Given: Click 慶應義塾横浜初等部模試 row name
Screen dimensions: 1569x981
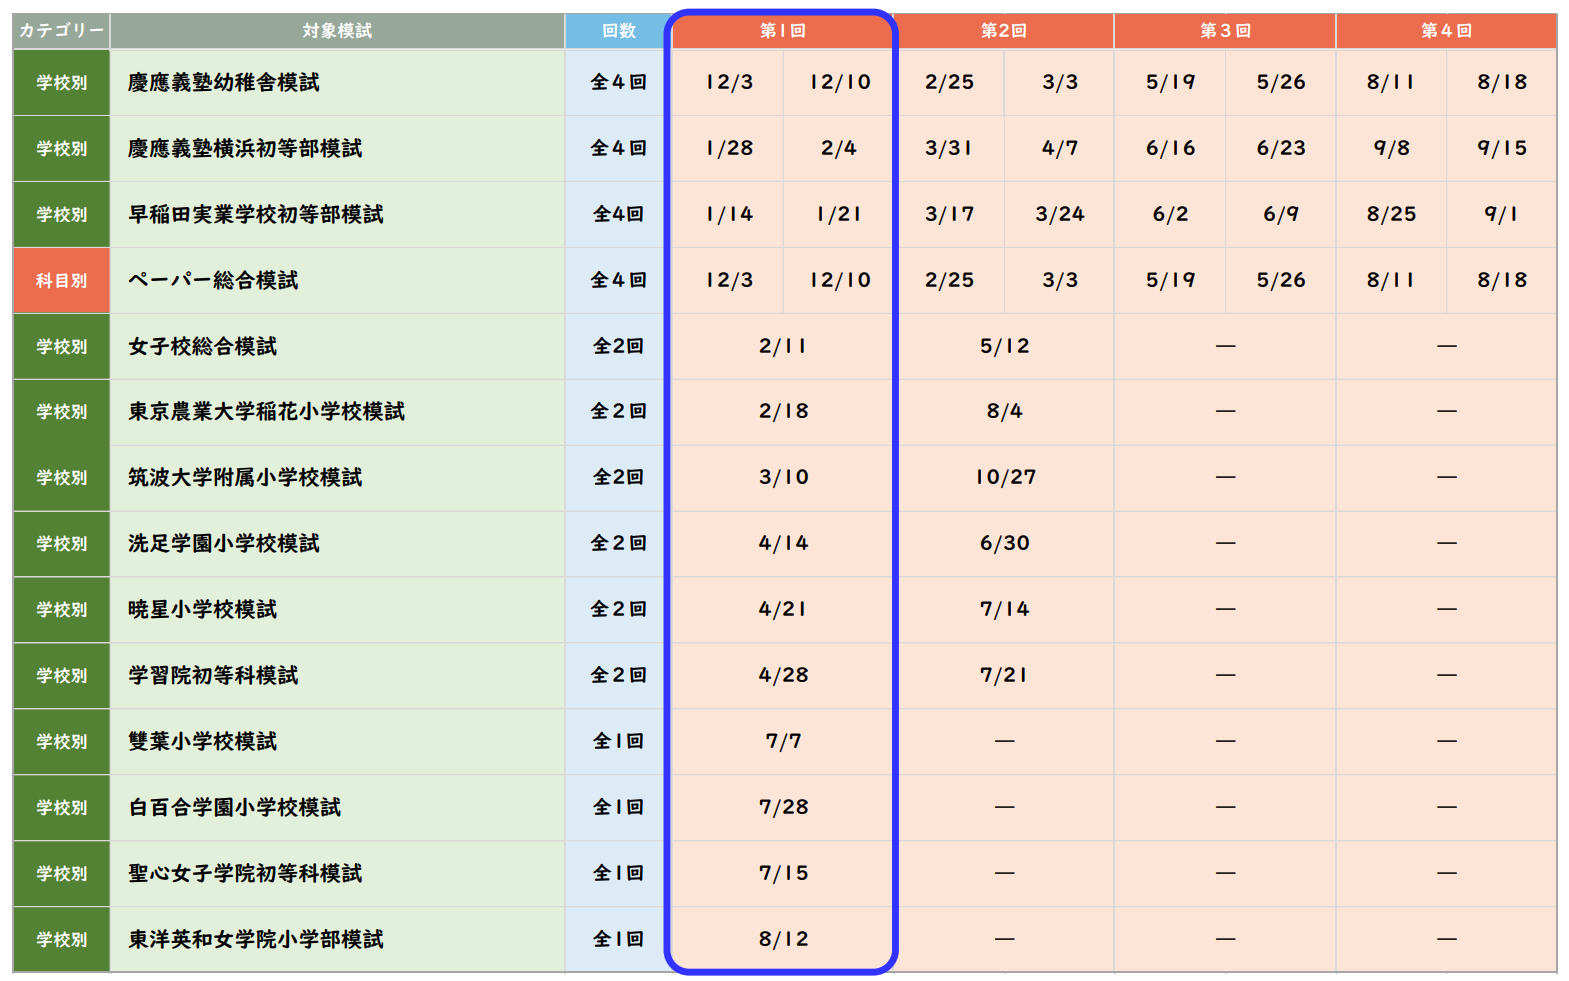Looking at the screenshot, I should tap(245, 149).
